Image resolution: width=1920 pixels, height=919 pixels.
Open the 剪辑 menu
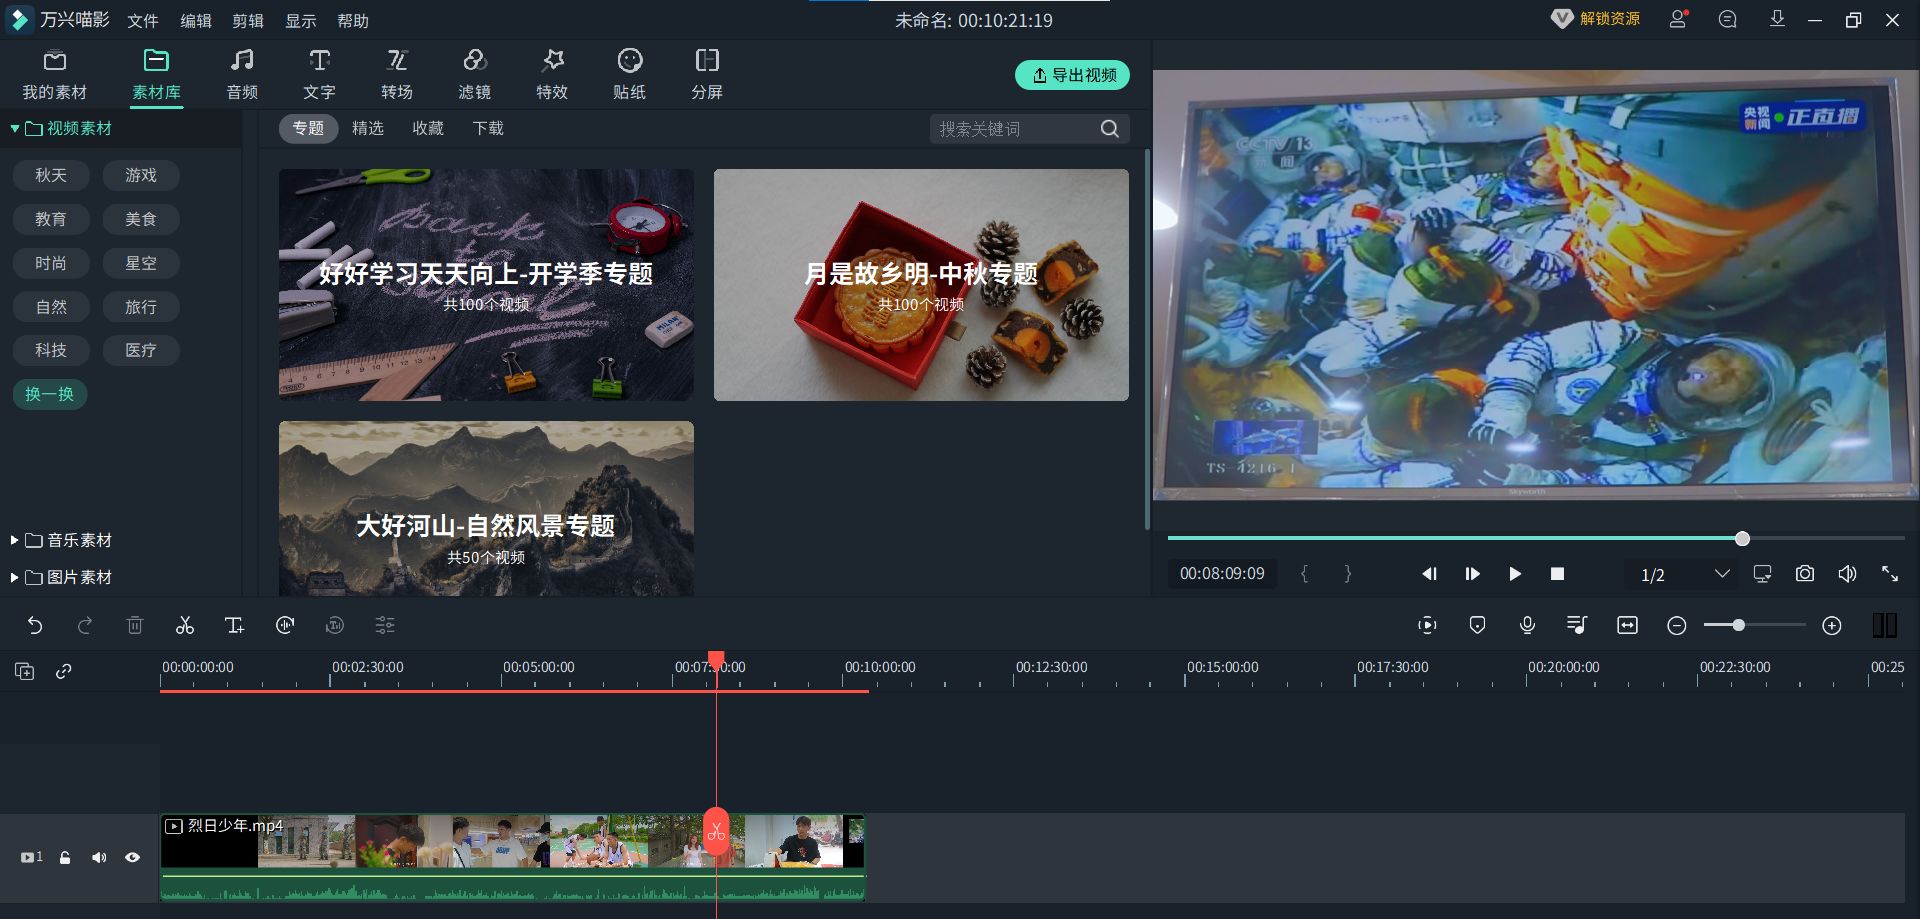248,21
